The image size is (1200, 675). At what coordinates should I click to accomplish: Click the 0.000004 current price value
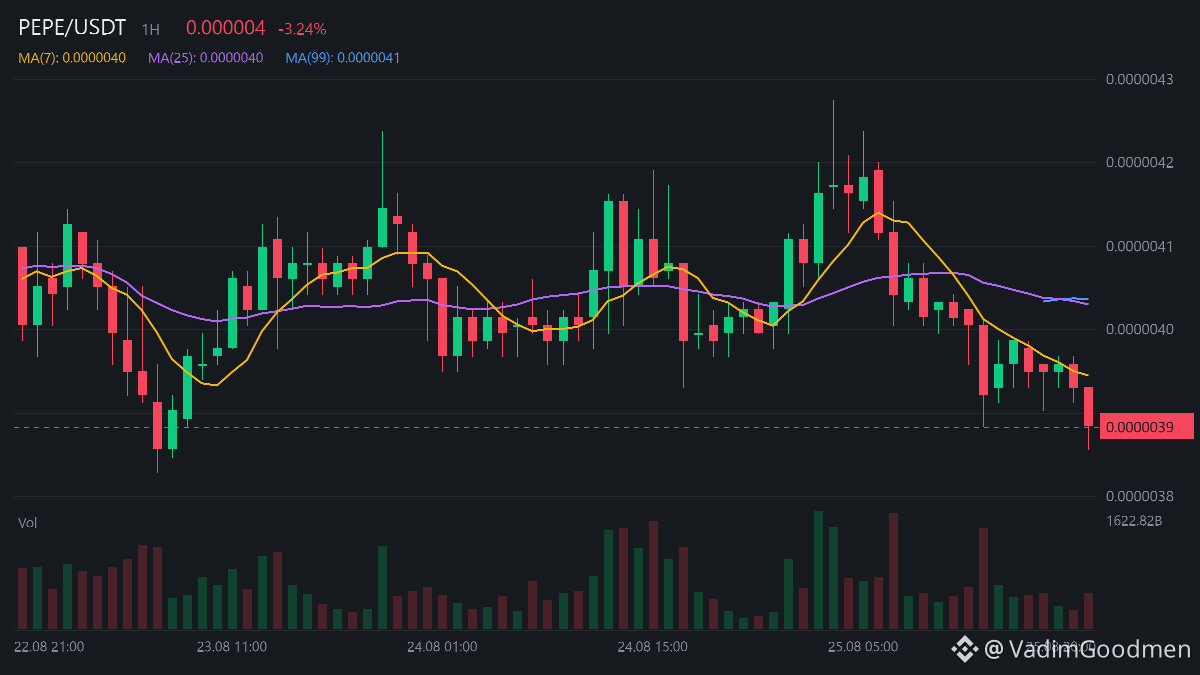(x=226, y=29)
